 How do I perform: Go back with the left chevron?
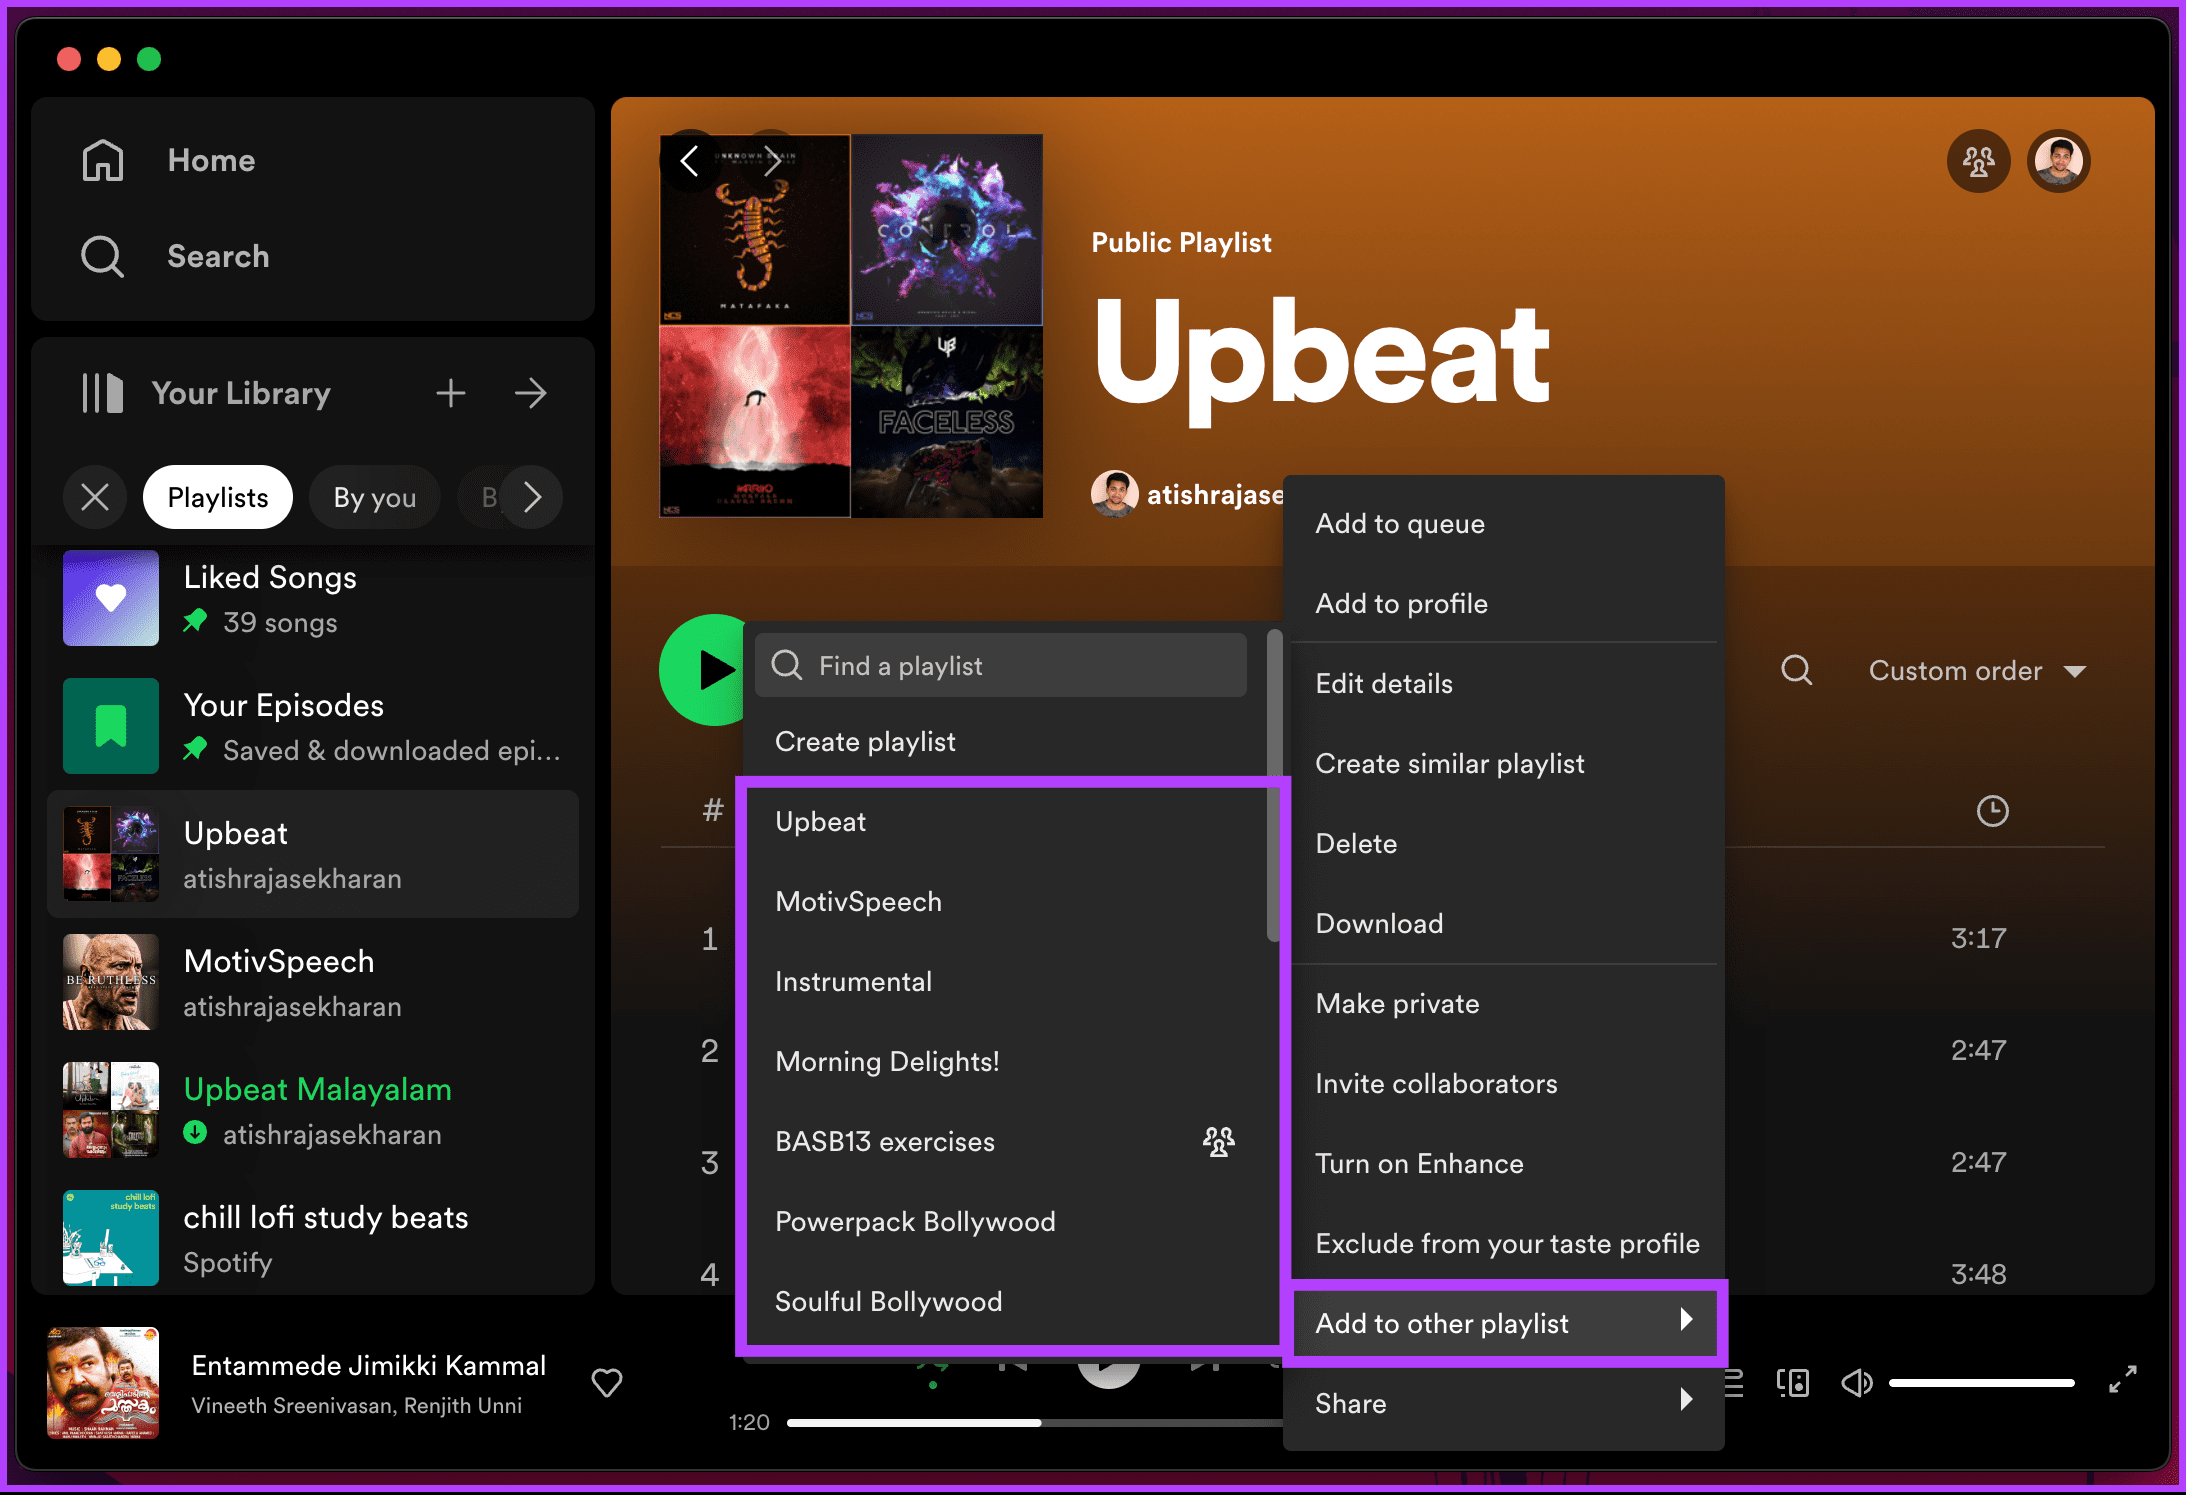689,160
